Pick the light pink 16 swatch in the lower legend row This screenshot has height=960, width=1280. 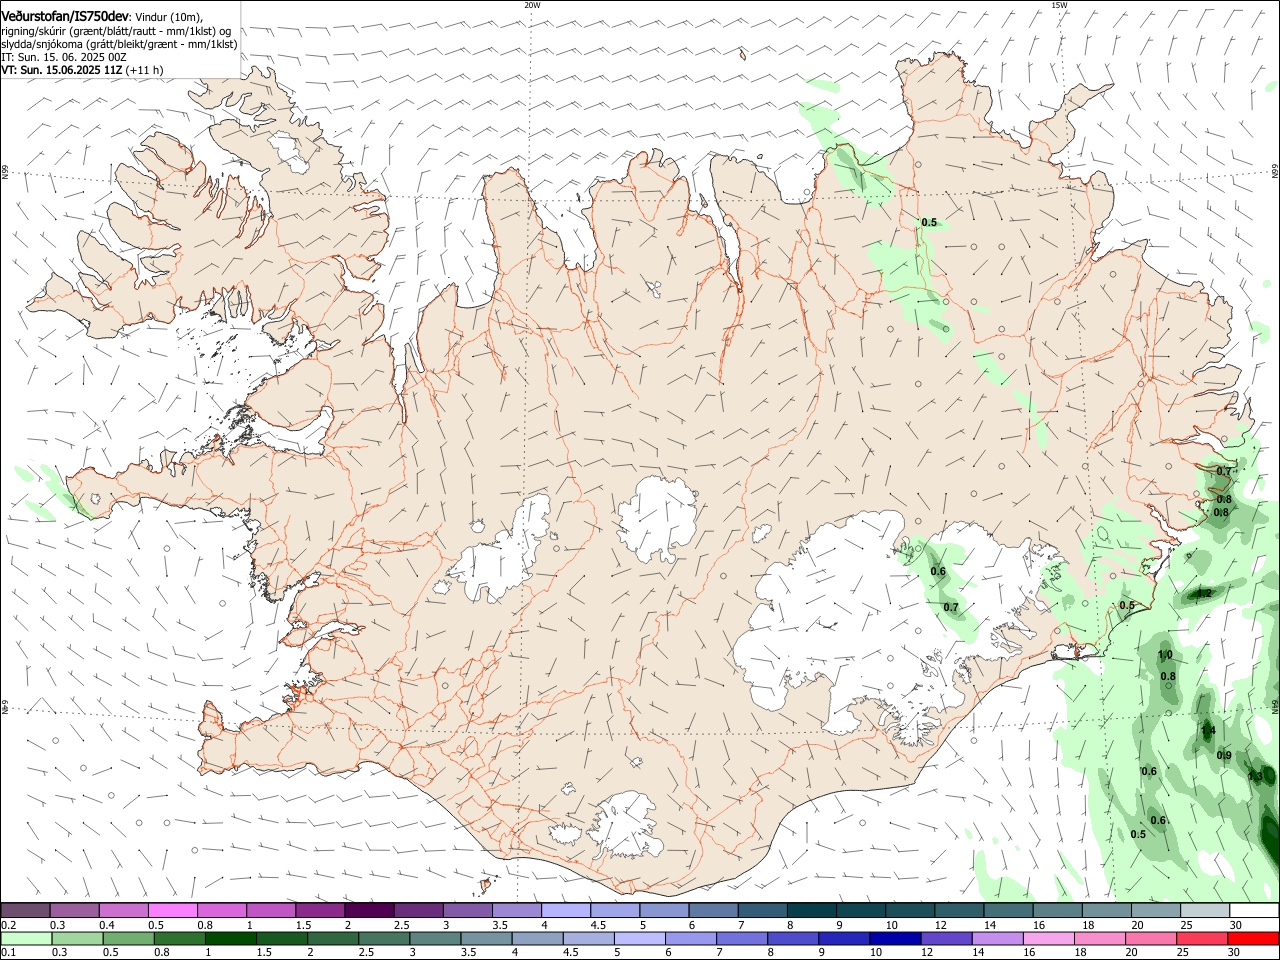tap(1048, 939)
